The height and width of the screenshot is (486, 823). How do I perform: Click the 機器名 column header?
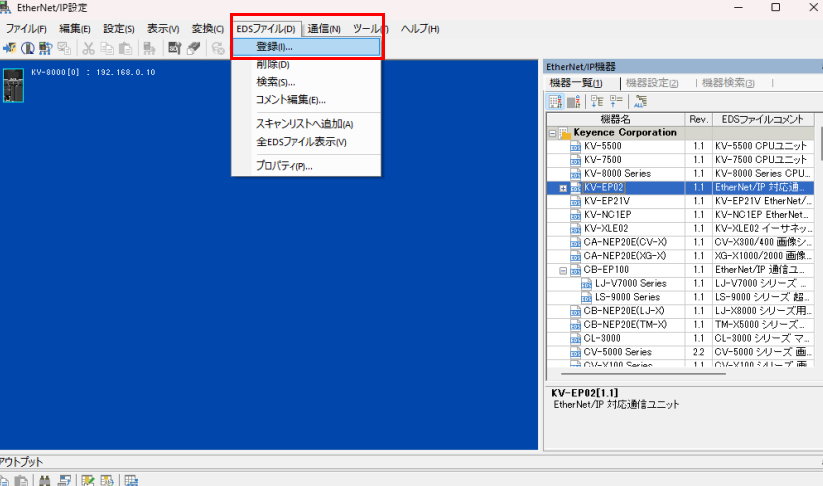coord(616,120)
